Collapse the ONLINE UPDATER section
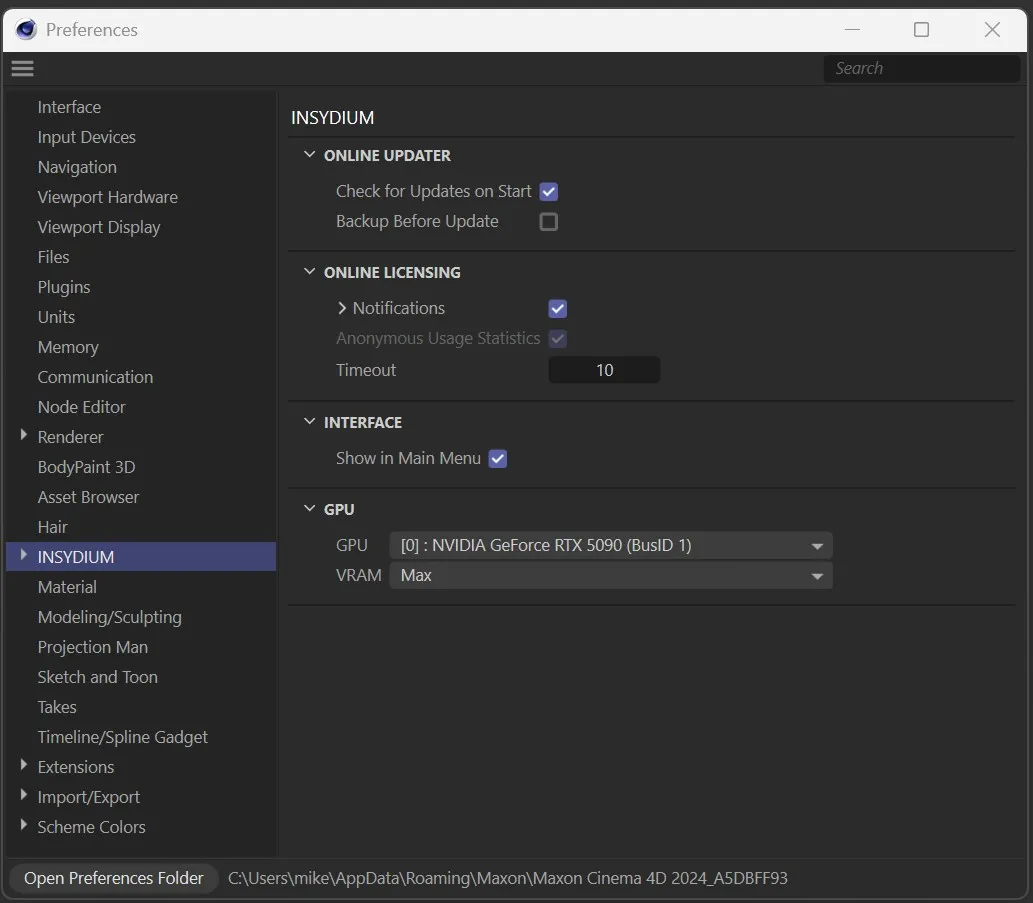Viewport: 1033px width, 903px height. point(309,155)
